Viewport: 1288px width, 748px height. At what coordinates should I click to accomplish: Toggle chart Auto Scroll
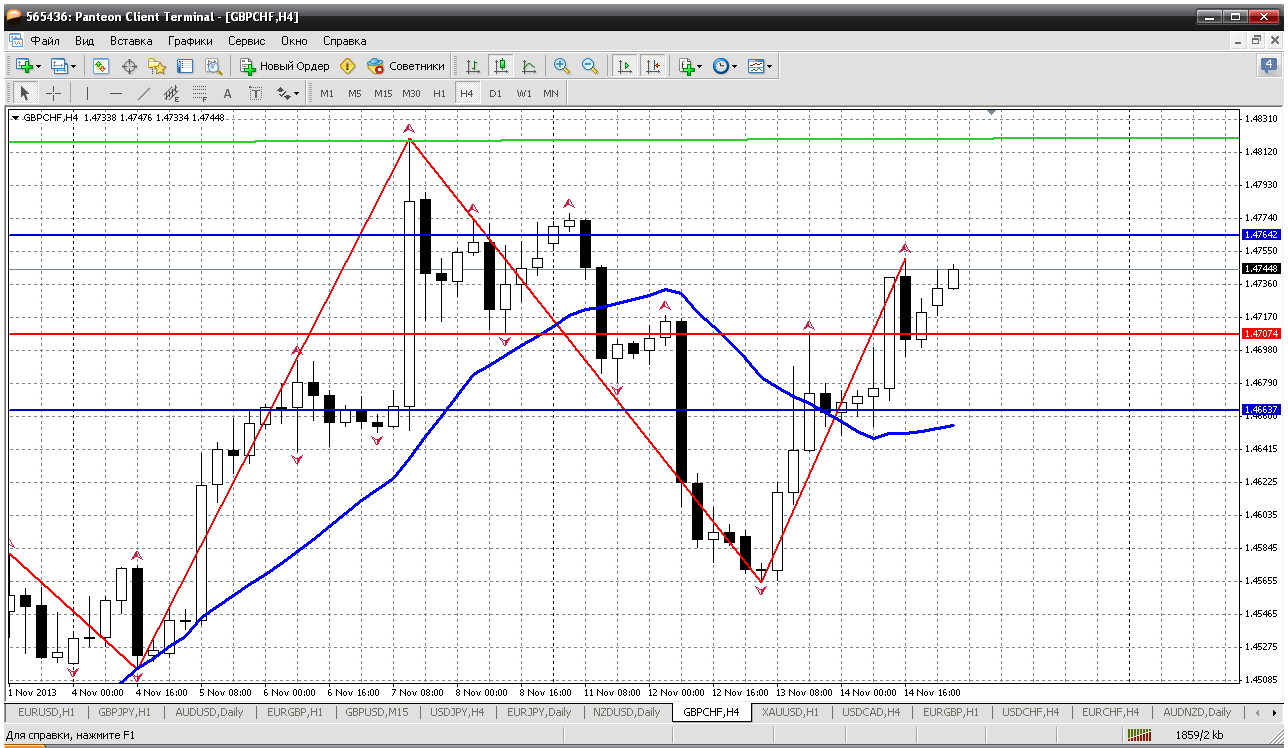[625, 66]
